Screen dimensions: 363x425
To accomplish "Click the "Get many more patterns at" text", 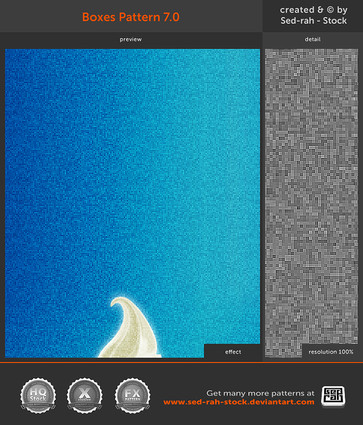I will point(260,393).
